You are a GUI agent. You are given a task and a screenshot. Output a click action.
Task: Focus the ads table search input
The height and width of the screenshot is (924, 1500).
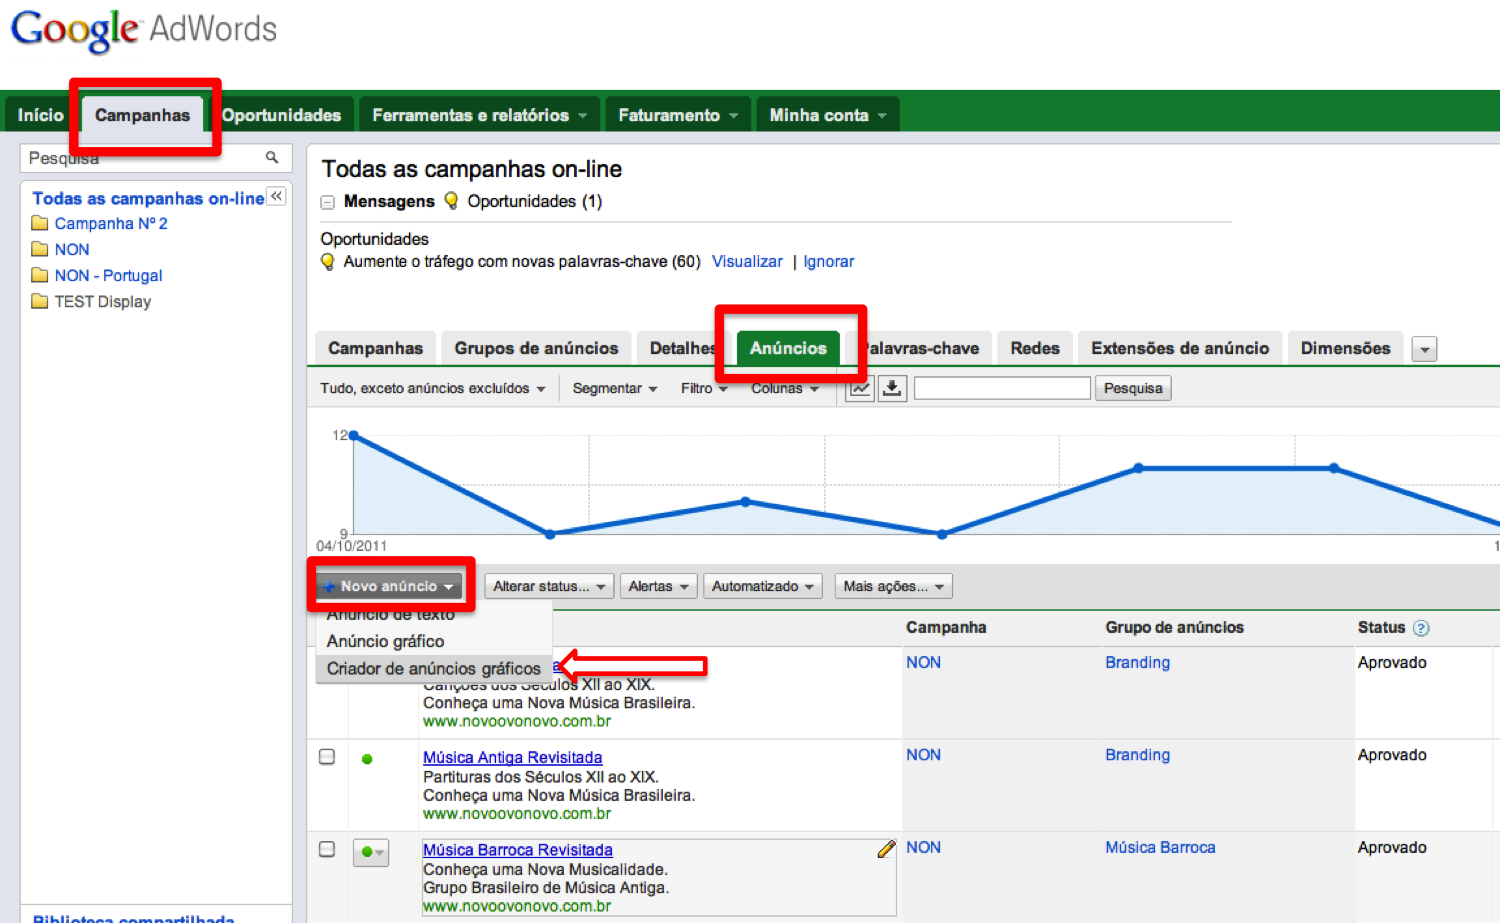pos(1002,388)
